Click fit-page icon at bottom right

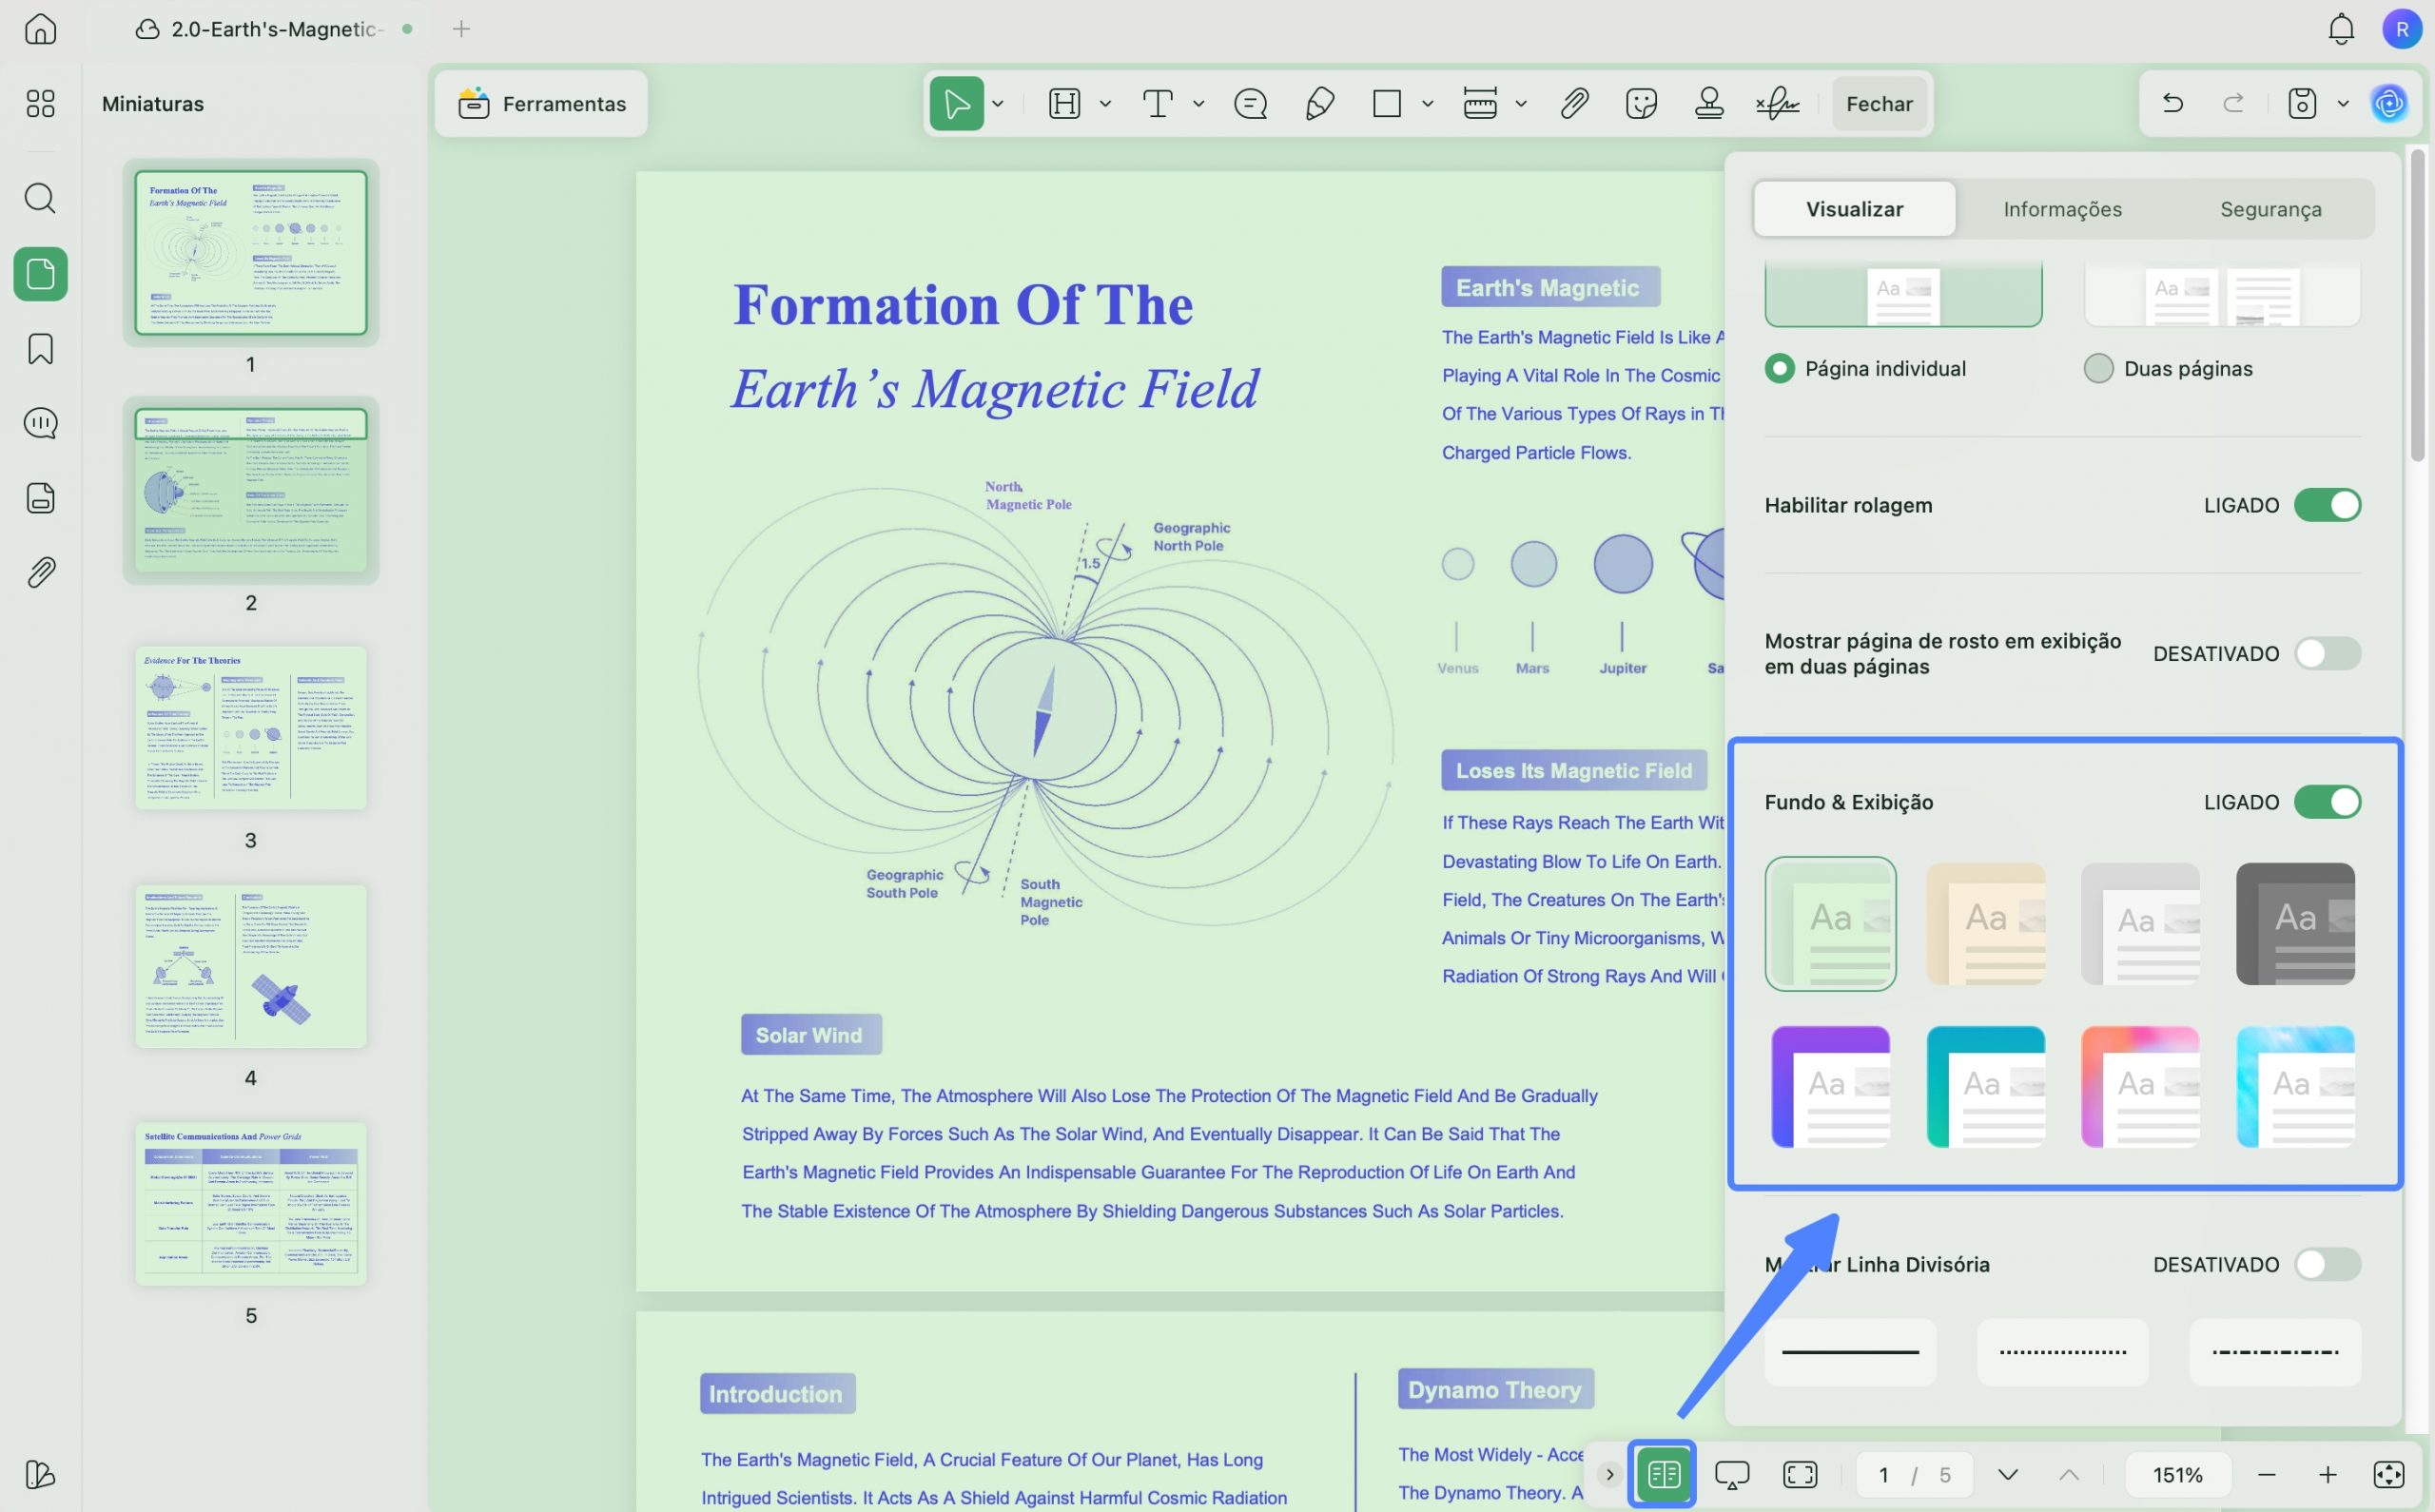coord(2389,1474)
